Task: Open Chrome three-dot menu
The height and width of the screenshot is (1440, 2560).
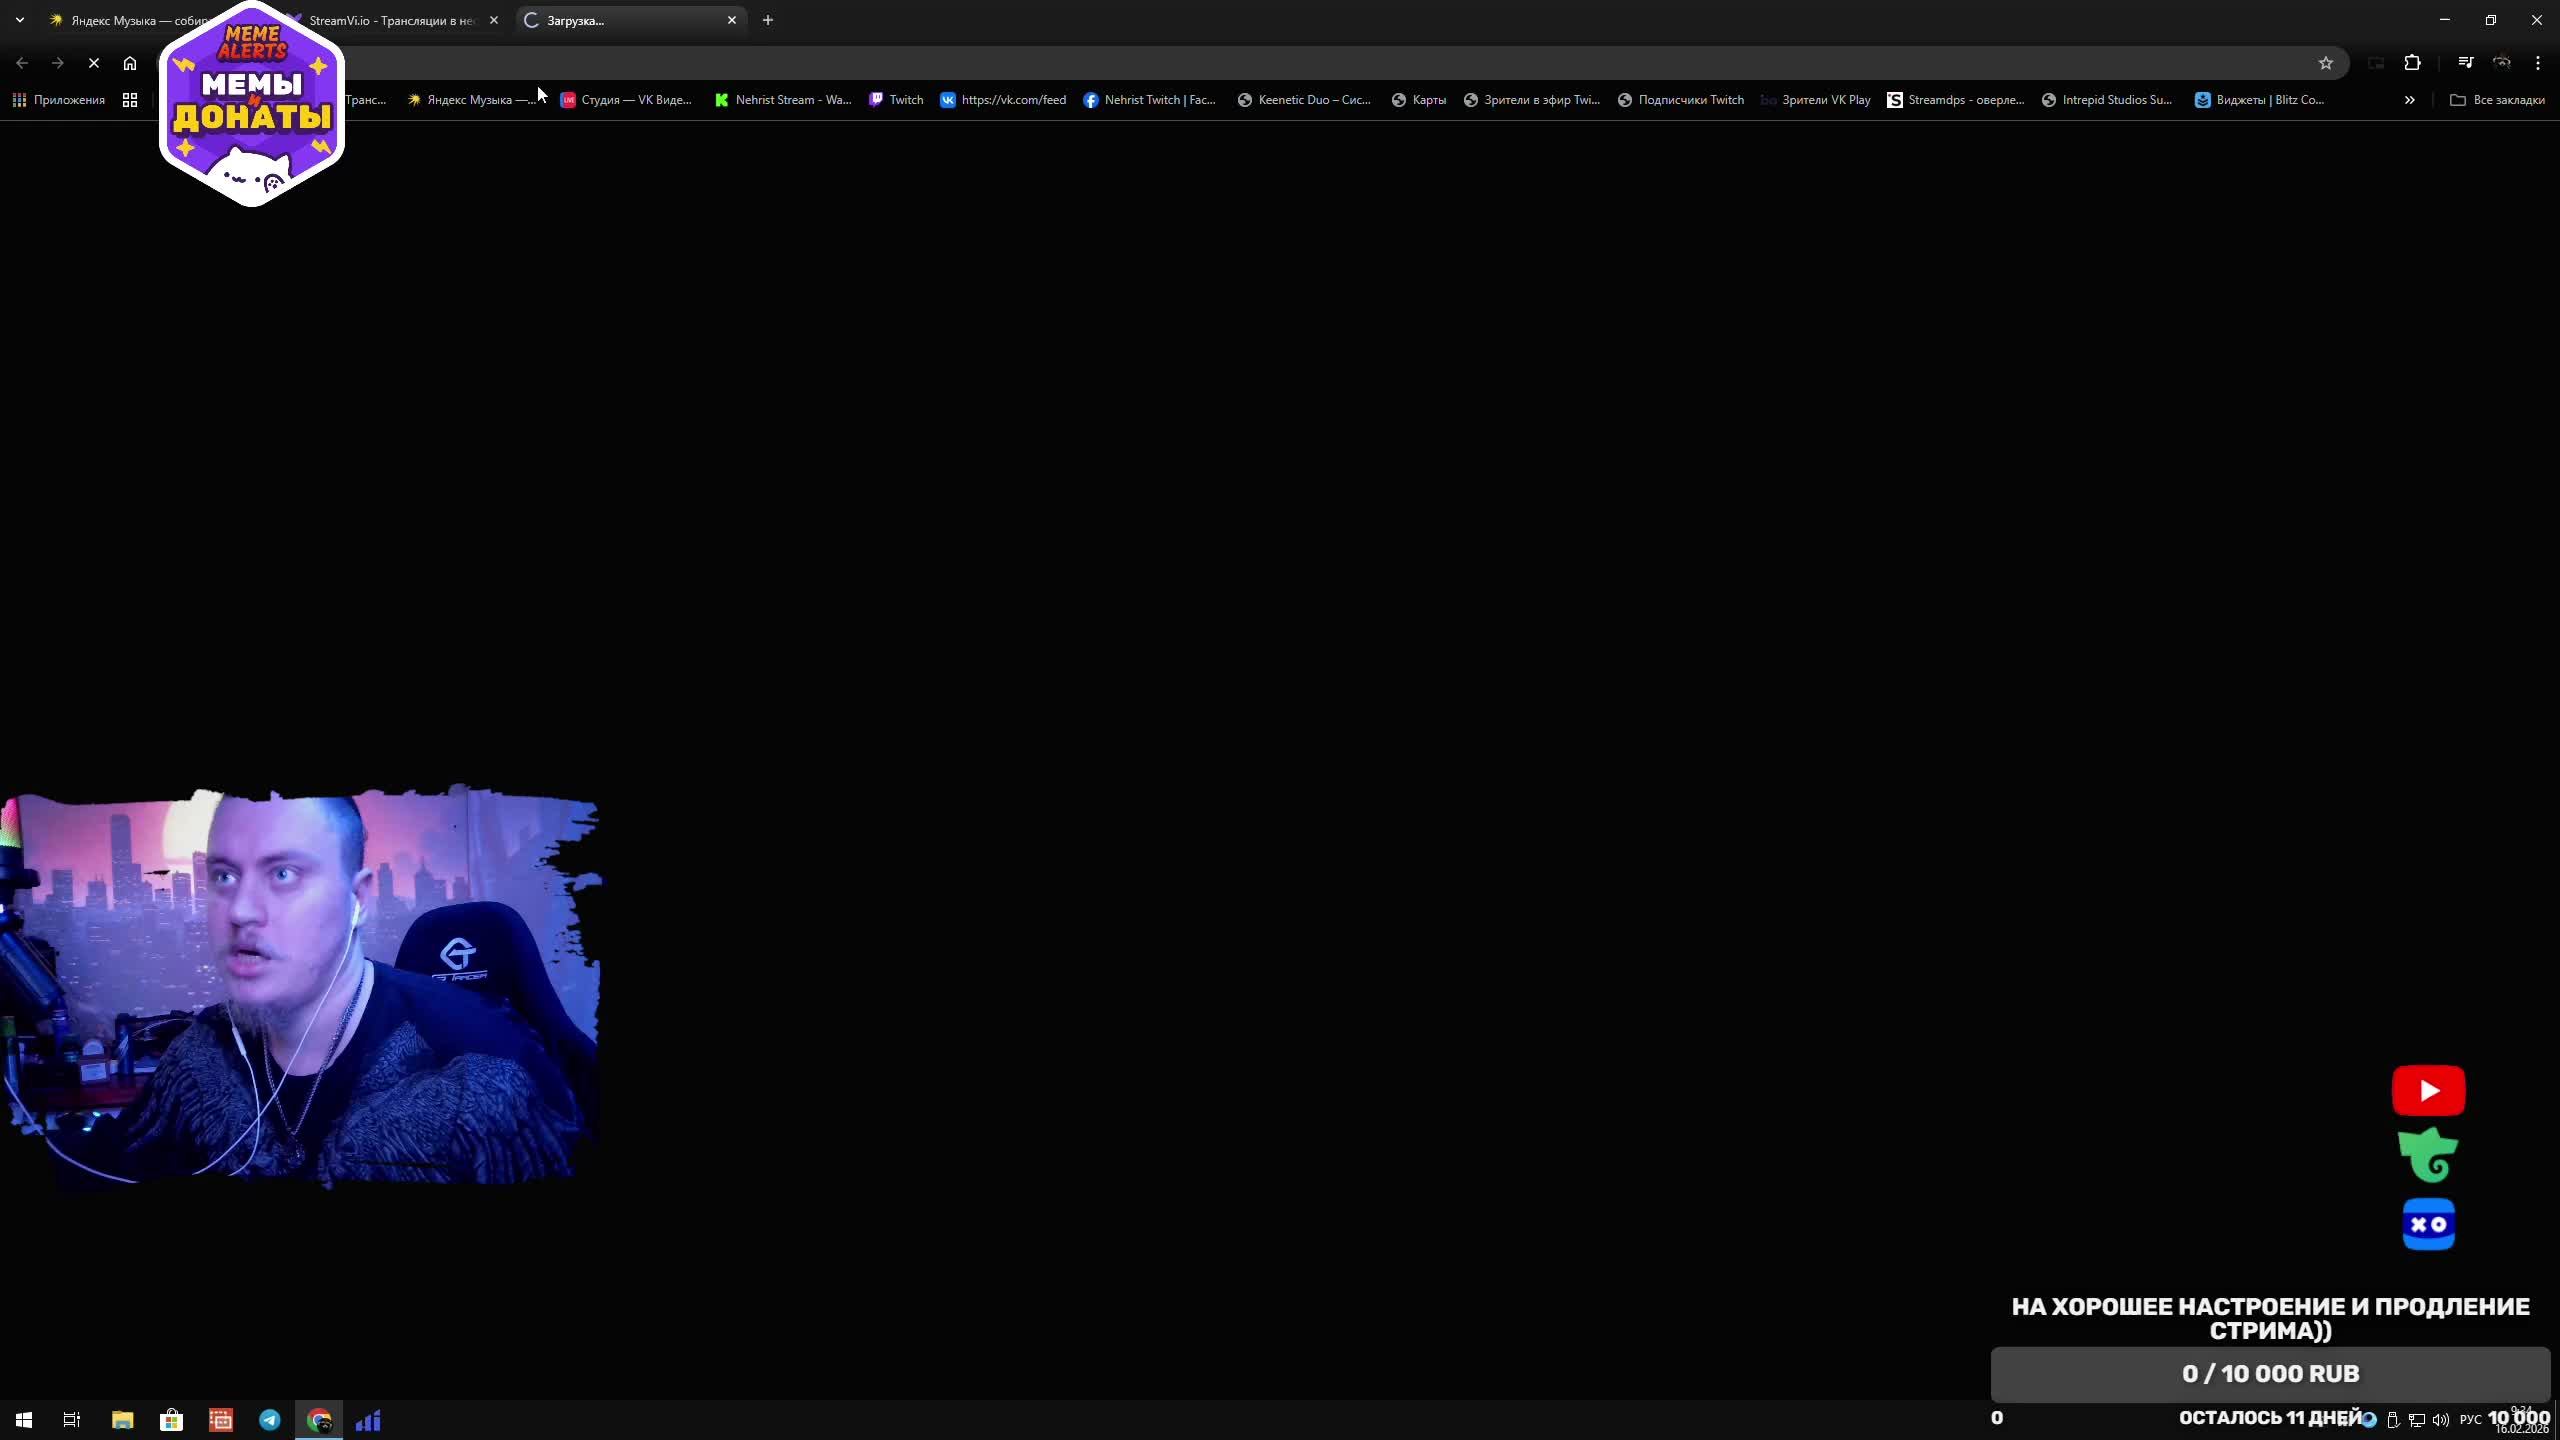Action: coord(2538,63)
